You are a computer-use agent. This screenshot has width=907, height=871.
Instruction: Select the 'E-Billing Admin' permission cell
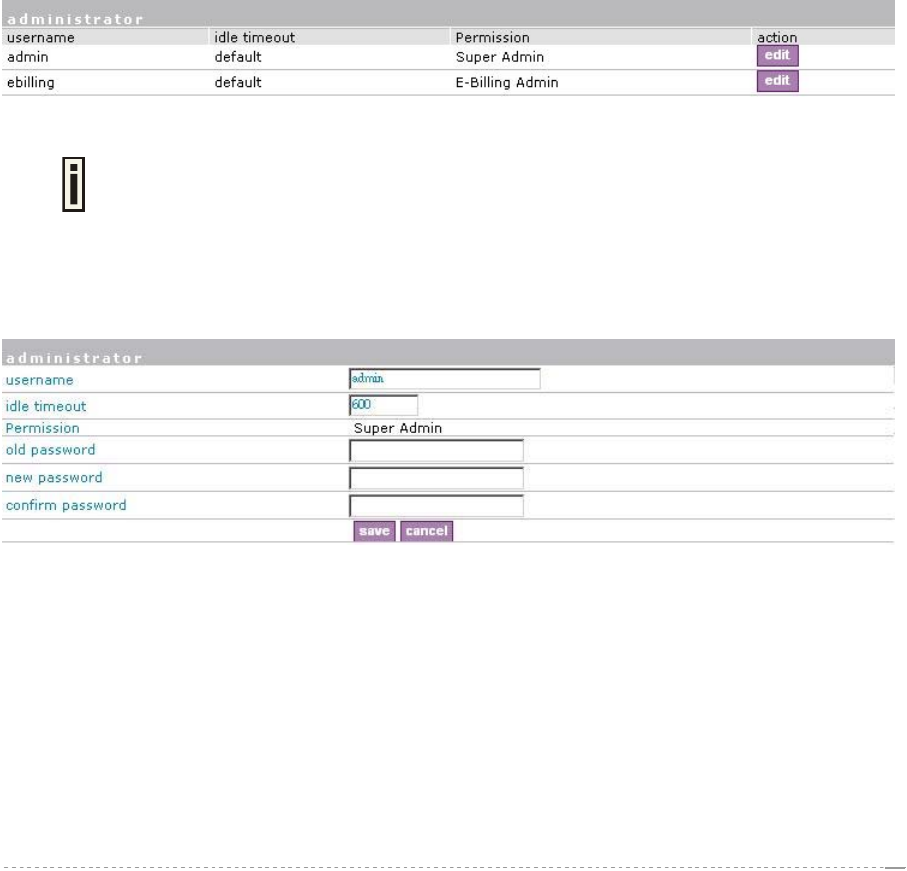(x=507, y=83)
